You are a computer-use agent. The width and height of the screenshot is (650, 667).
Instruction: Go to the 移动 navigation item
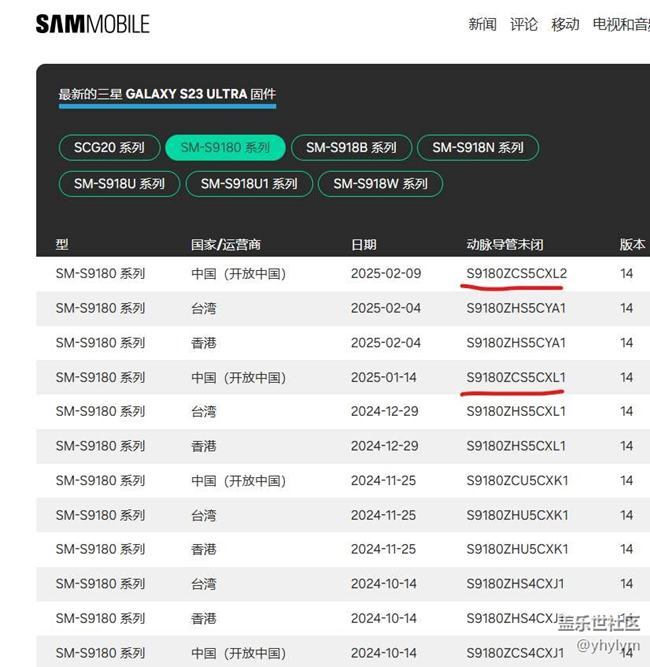(565, 24)
